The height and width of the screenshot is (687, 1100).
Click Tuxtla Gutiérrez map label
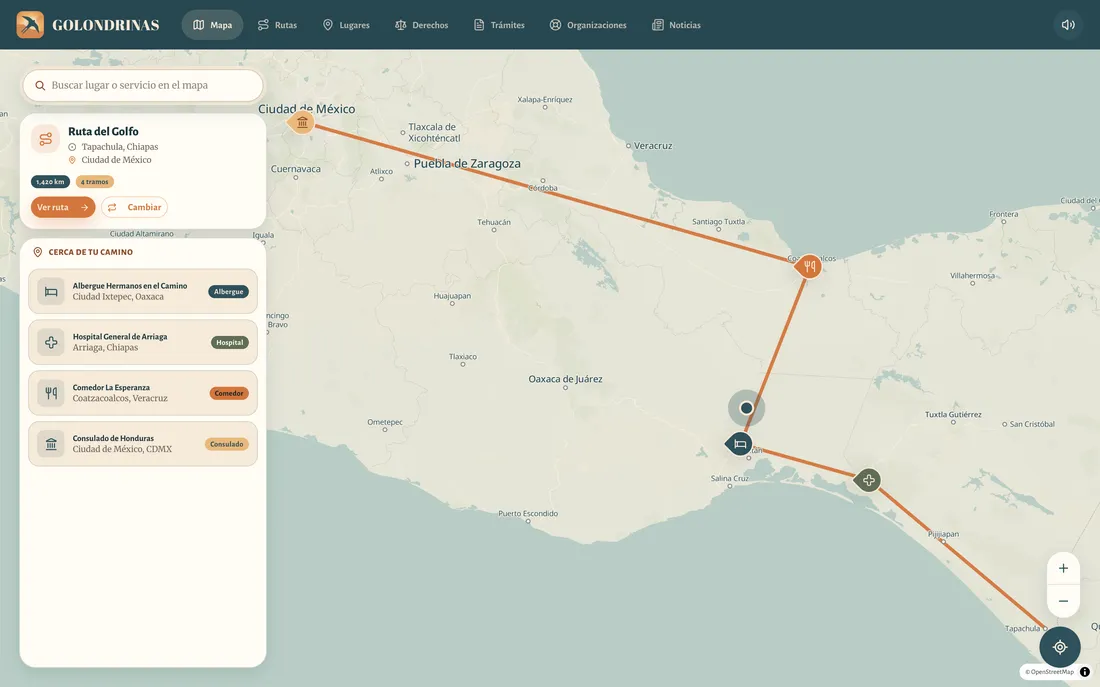(953, 415)
